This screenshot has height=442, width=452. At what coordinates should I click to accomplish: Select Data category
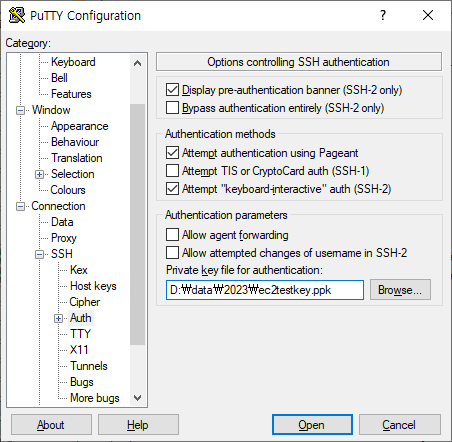click(62, 222)
